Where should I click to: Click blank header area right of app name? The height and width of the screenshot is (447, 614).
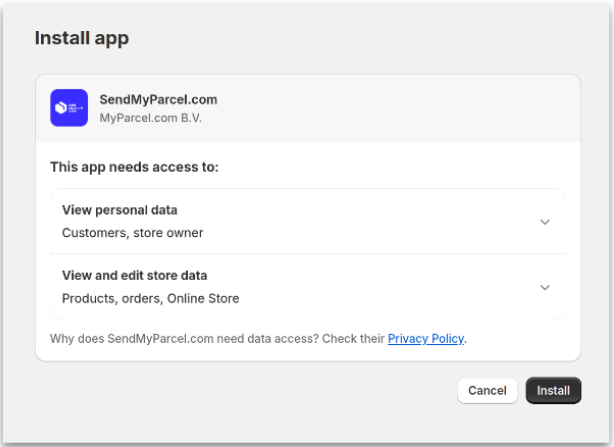pyautogui.click(x=400, y=108)
